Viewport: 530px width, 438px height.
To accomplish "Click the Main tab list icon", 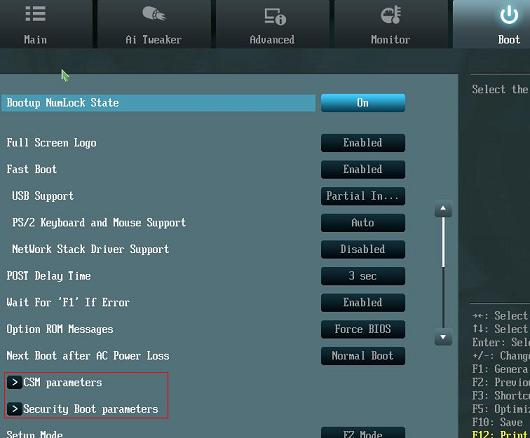I will point(35,14).
